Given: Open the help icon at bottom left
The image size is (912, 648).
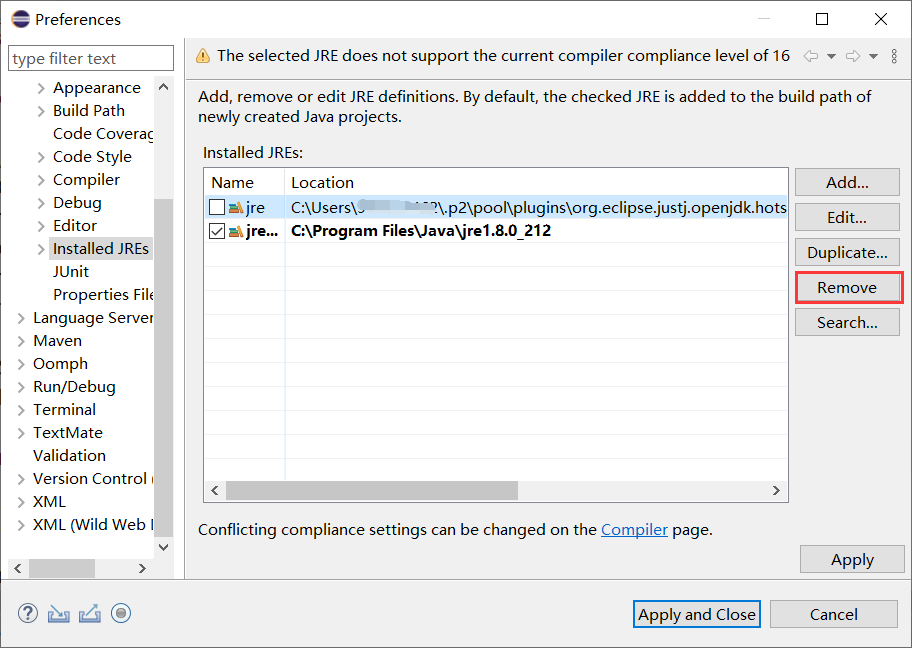Looking at the screenshot, I should (28, 613).
